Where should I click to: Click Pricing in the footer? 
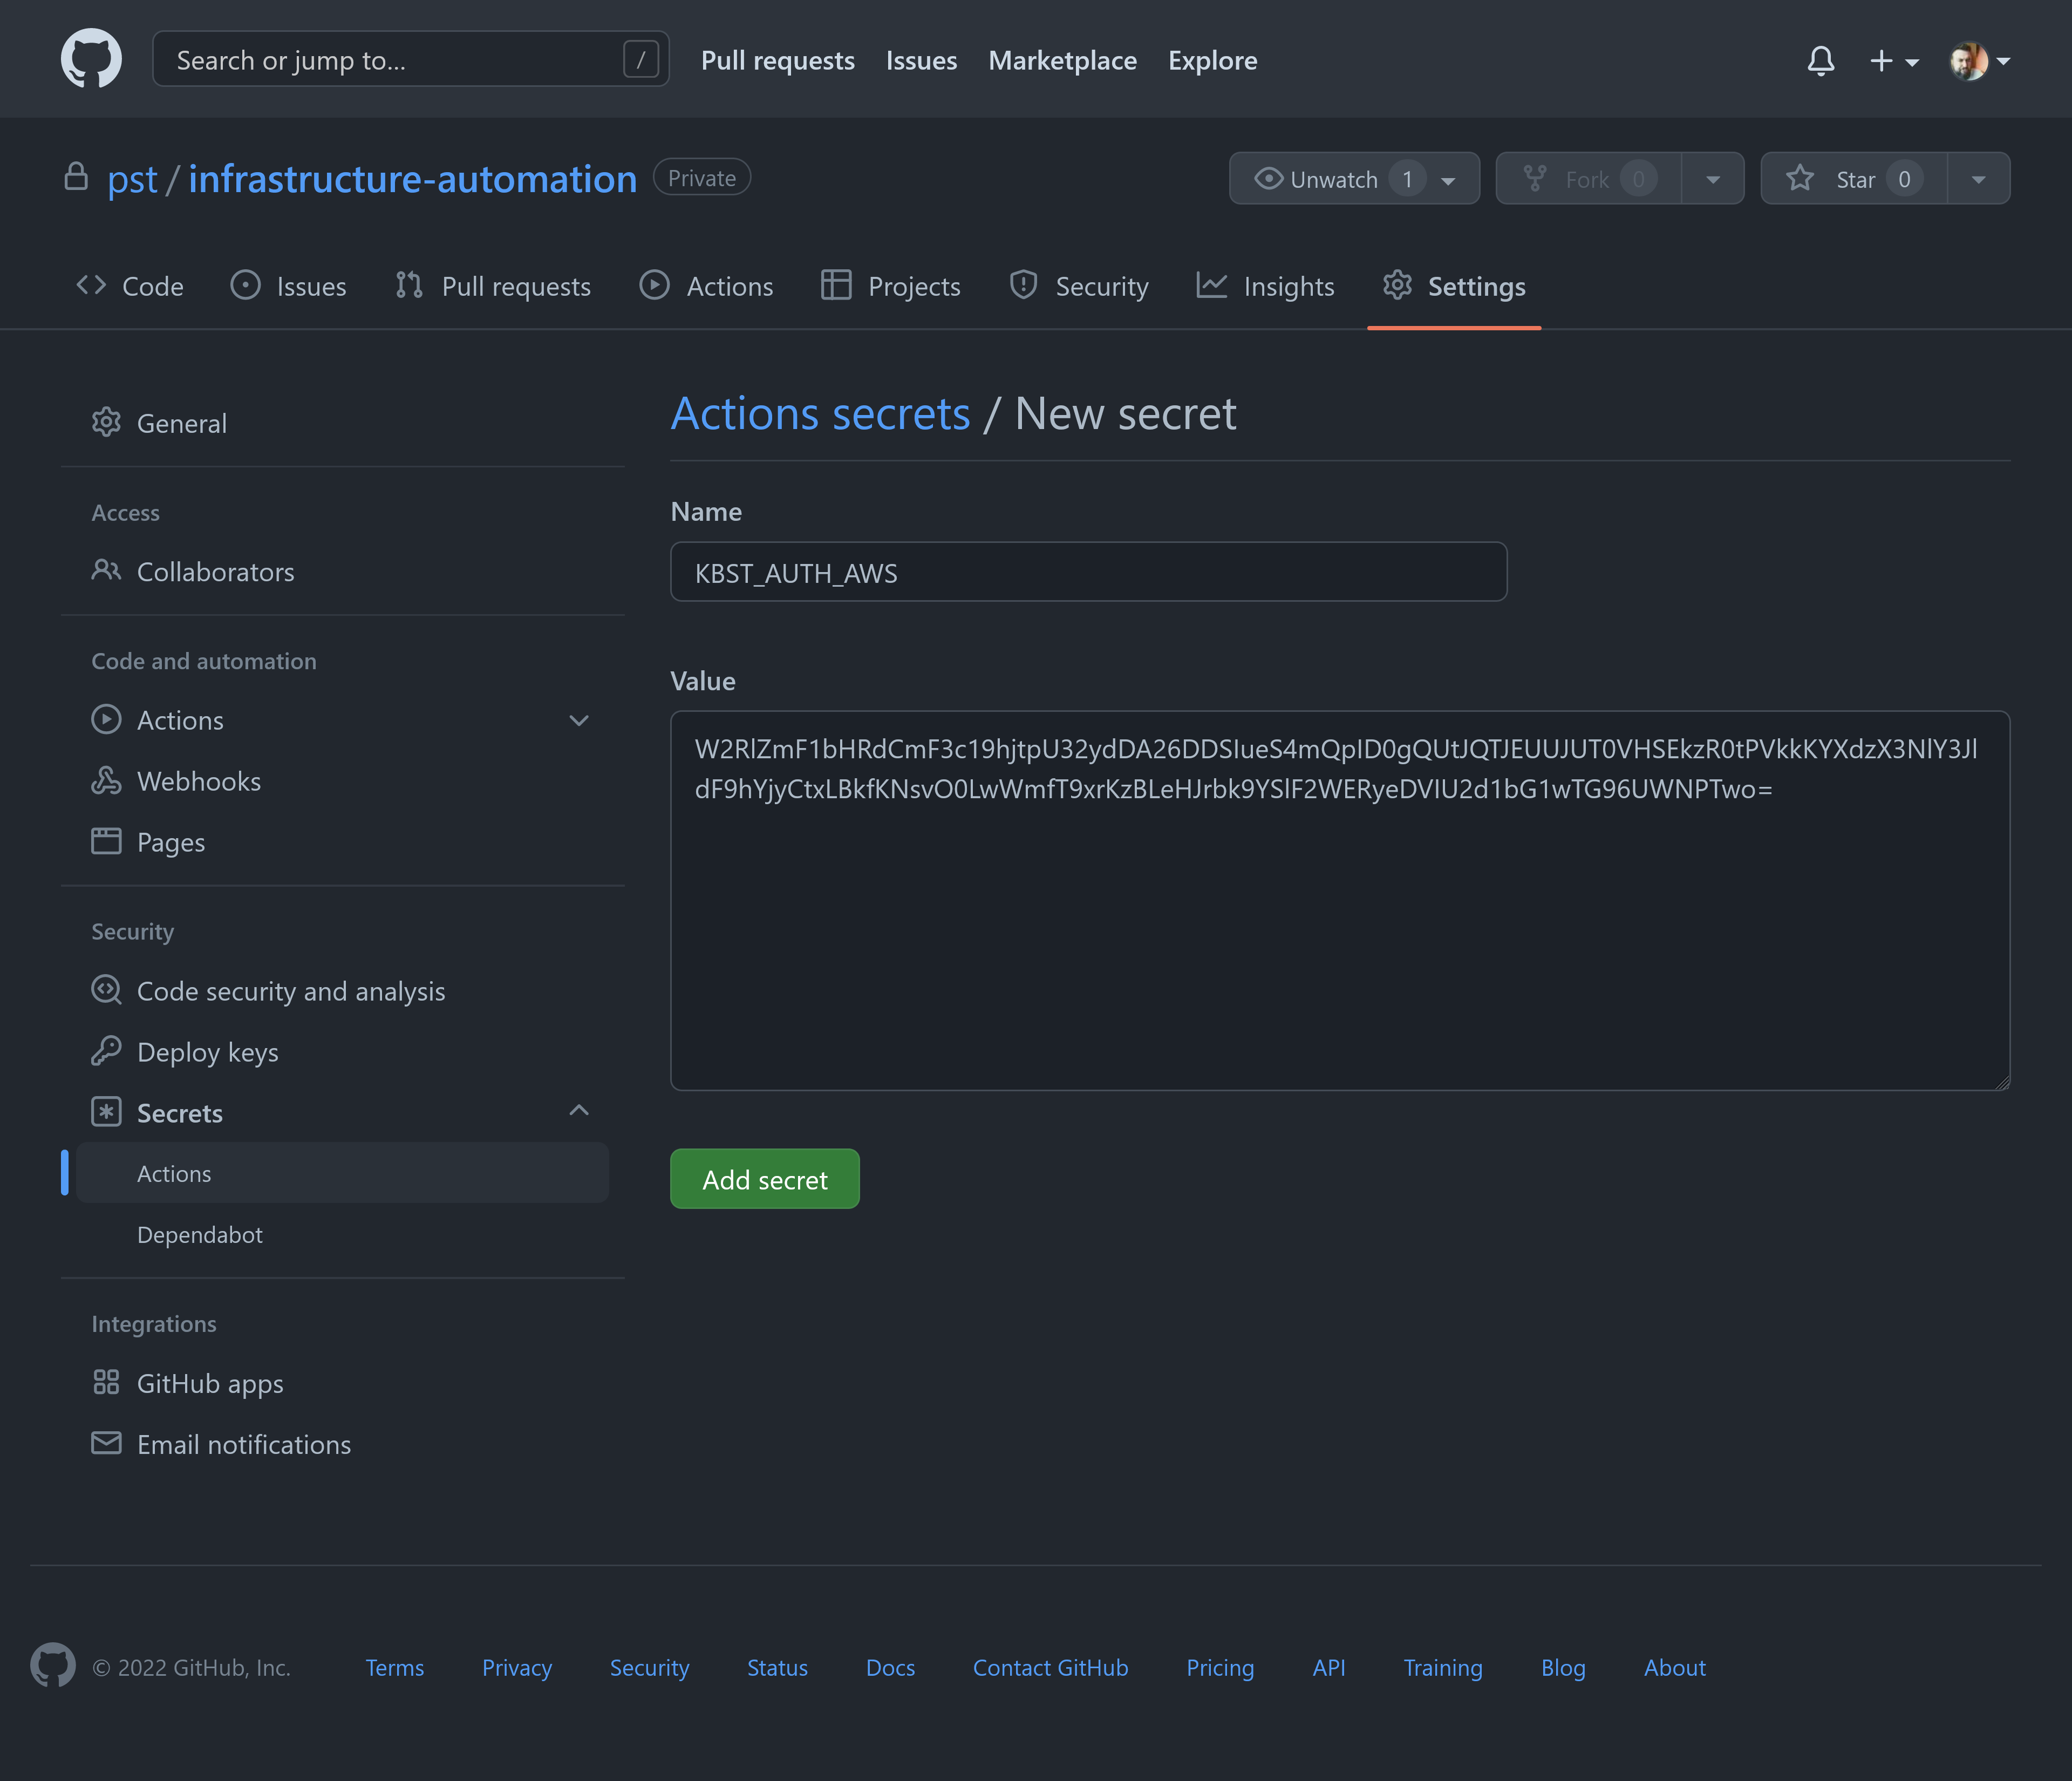coord(1220,1667)
